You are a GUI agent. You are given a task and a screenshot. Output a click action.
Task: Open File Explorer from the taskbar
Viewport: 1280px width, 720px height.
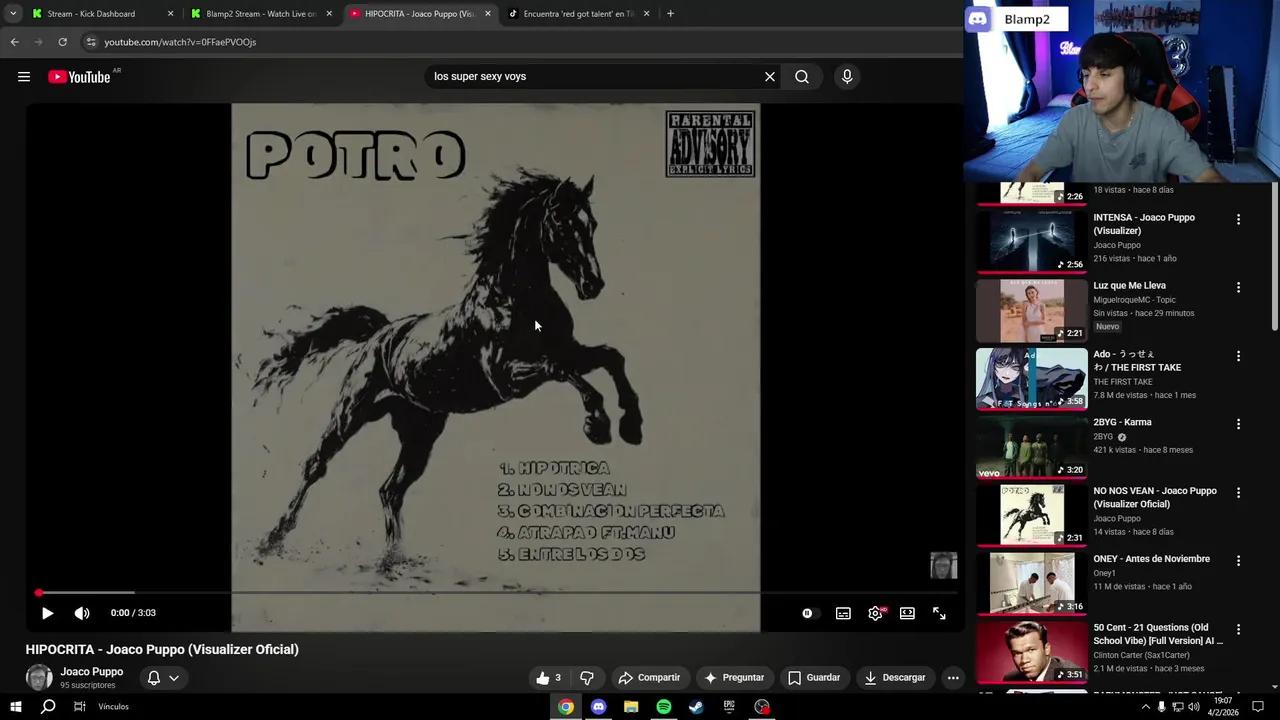point(631,707)
